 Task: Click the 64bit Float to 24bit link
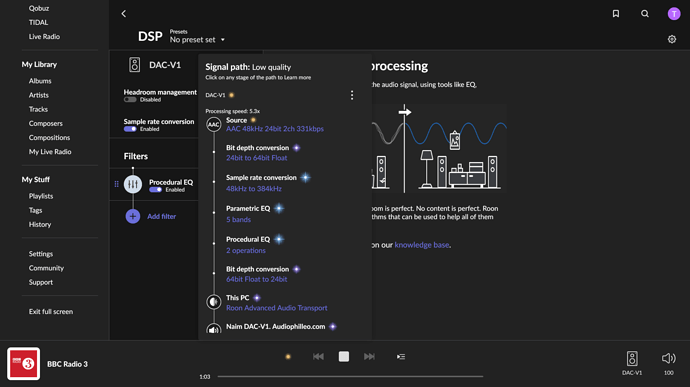click(257, 279)
